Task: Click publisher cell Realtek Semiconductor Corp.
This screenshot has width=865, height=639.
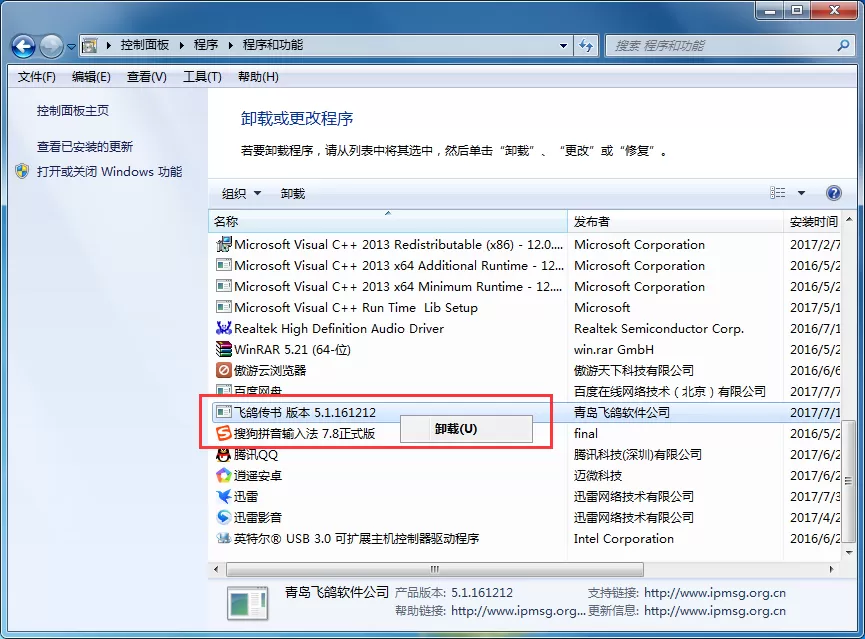Action: pos(659,328)
